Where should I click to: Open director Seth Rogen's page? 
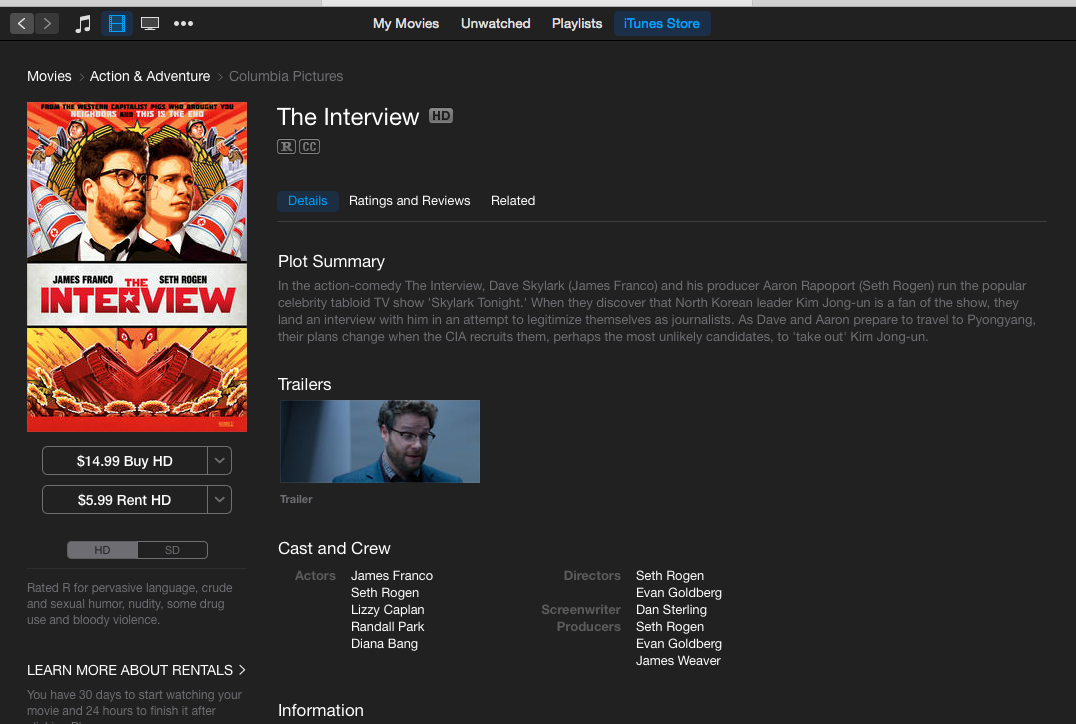669,576
